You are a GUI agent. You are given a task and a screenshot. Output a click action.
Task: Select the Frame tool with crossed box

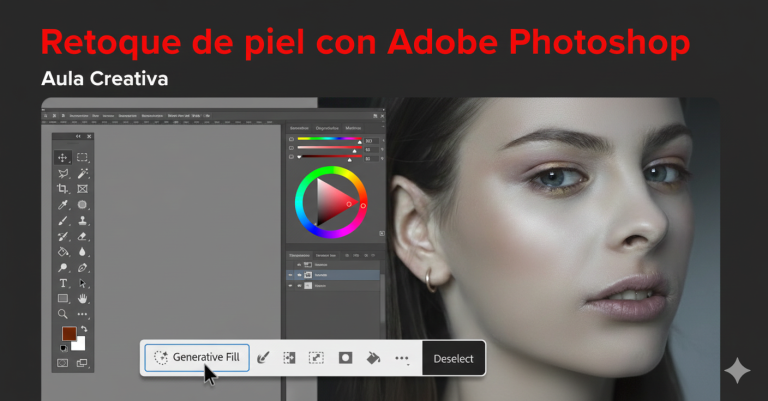tap(82, 189)
